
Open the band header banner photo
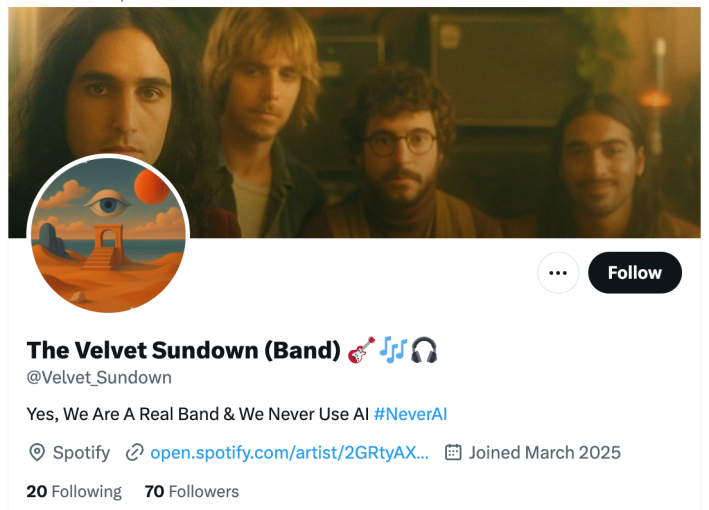(x=354, y=122)
